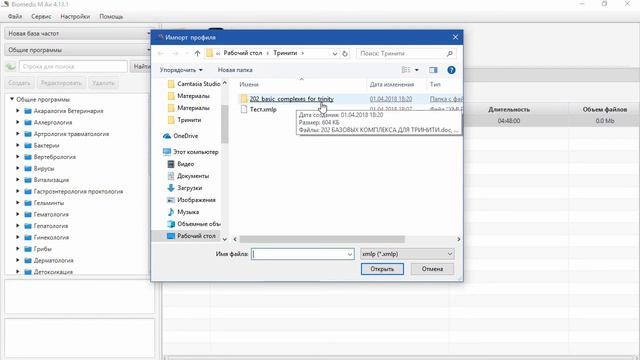Click Тринити in address path
Viewport: 640px width, 360px height.
click(x=285, y=53)
